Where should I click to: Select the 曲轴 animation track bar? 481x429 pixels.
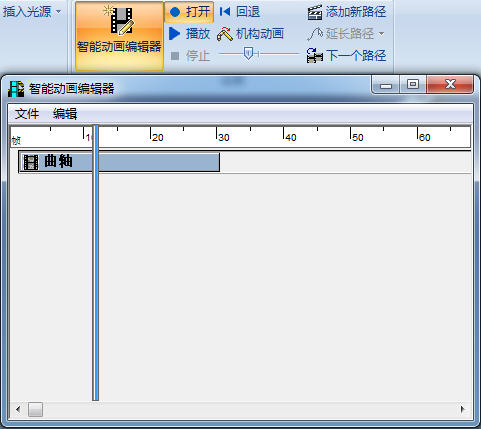point(119,162)
